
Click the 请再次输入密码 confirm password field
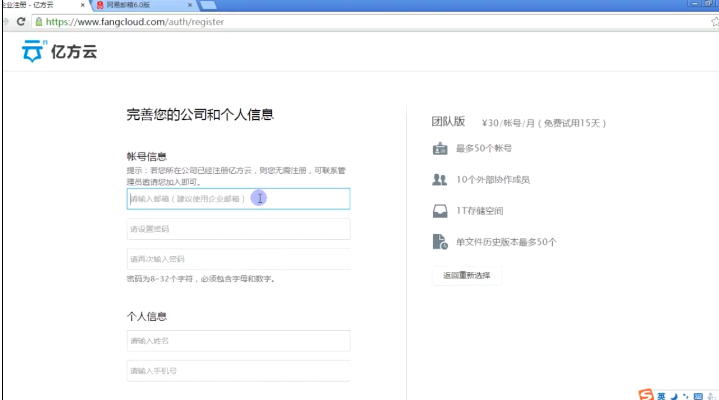pos(238,259)
